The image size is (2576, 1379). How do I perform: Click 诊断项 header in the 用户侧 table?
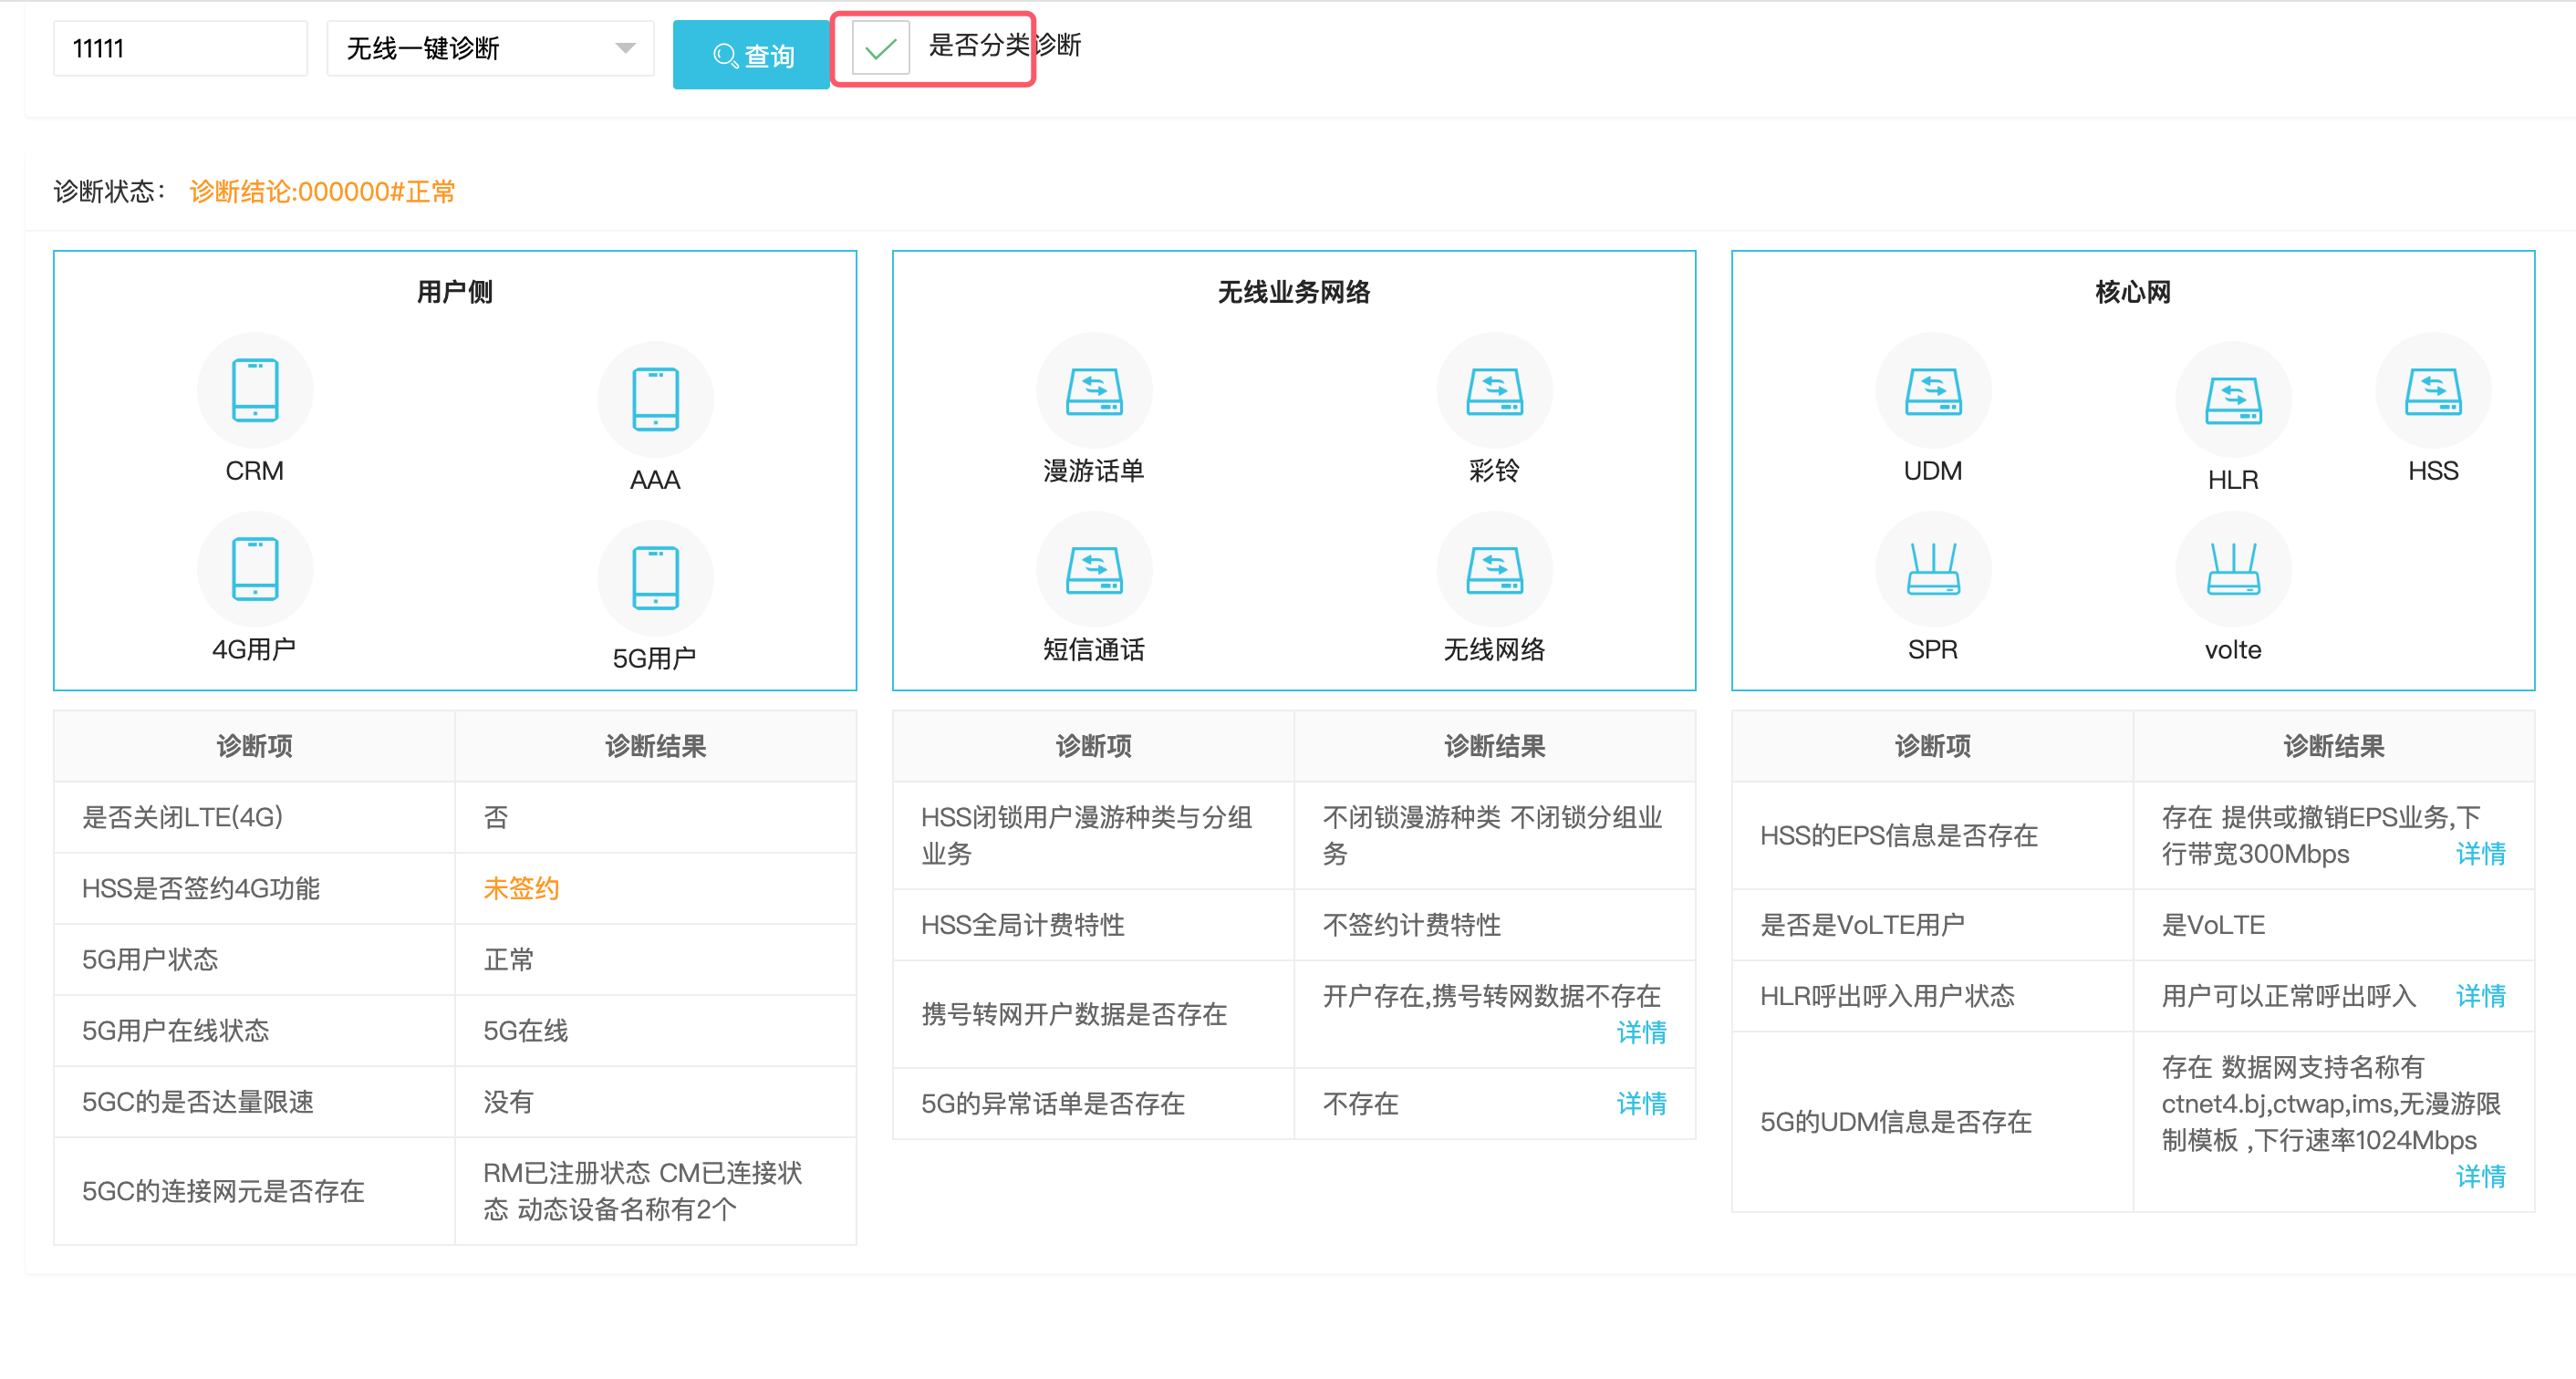coord(254,746)
